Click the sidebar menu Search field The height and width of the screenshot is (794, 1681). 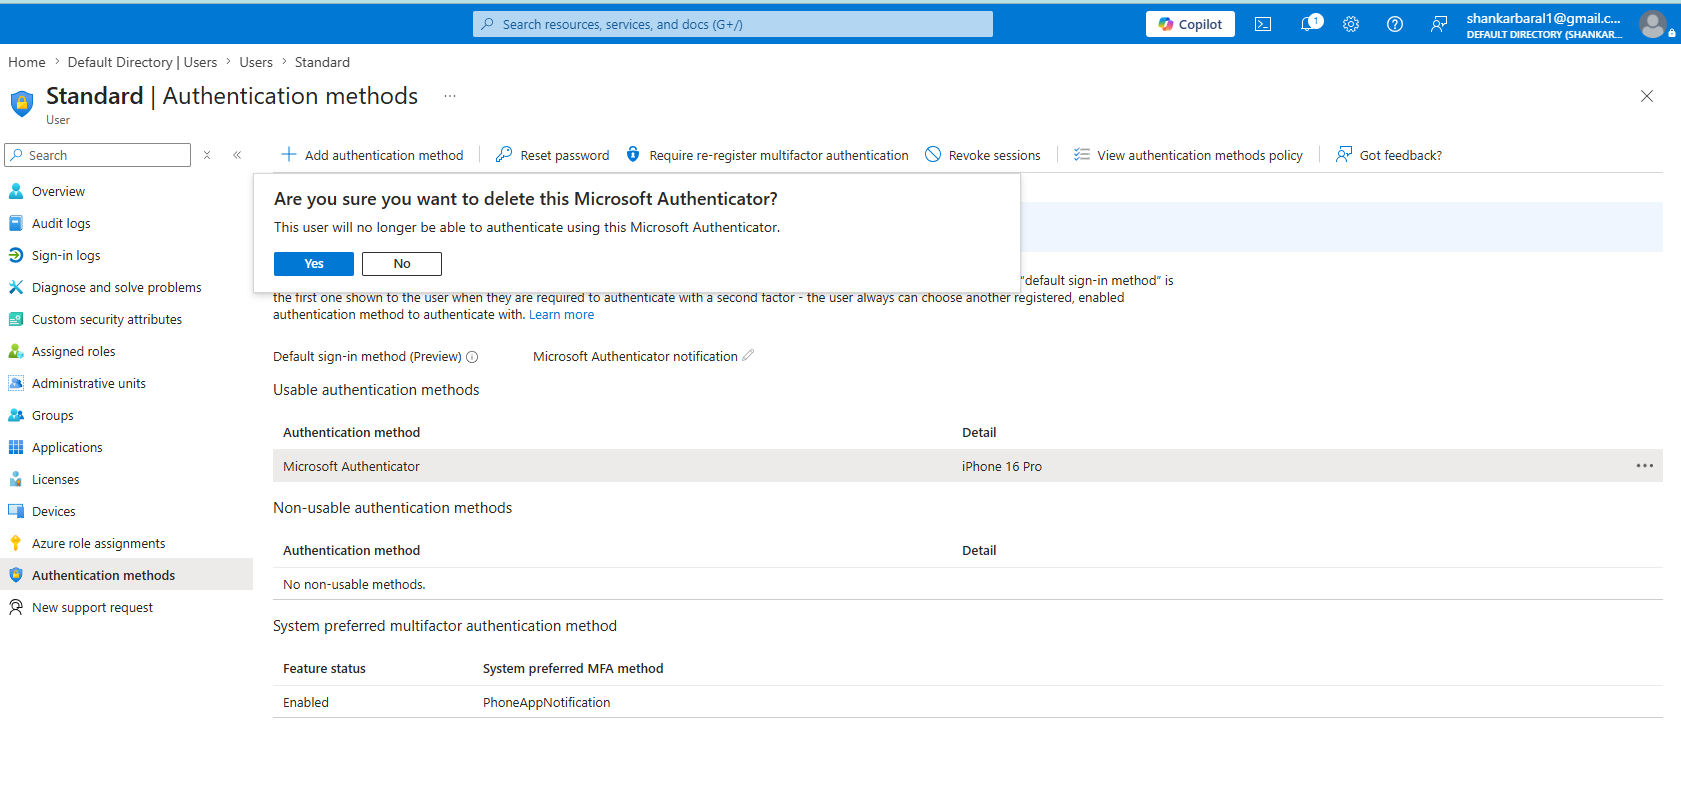click(98, 155)
